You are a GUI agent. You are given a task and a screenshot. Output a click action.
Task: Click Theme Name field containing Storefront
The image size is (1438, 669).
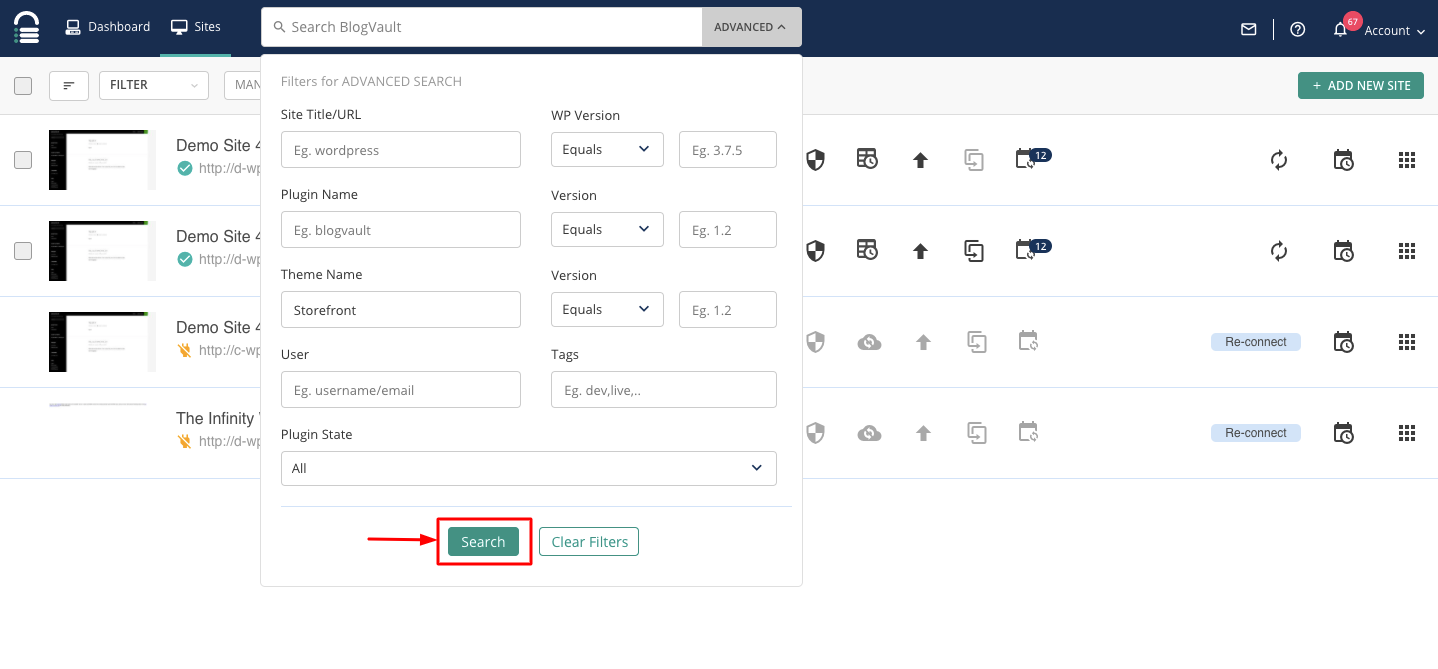(x=401, y=310)
